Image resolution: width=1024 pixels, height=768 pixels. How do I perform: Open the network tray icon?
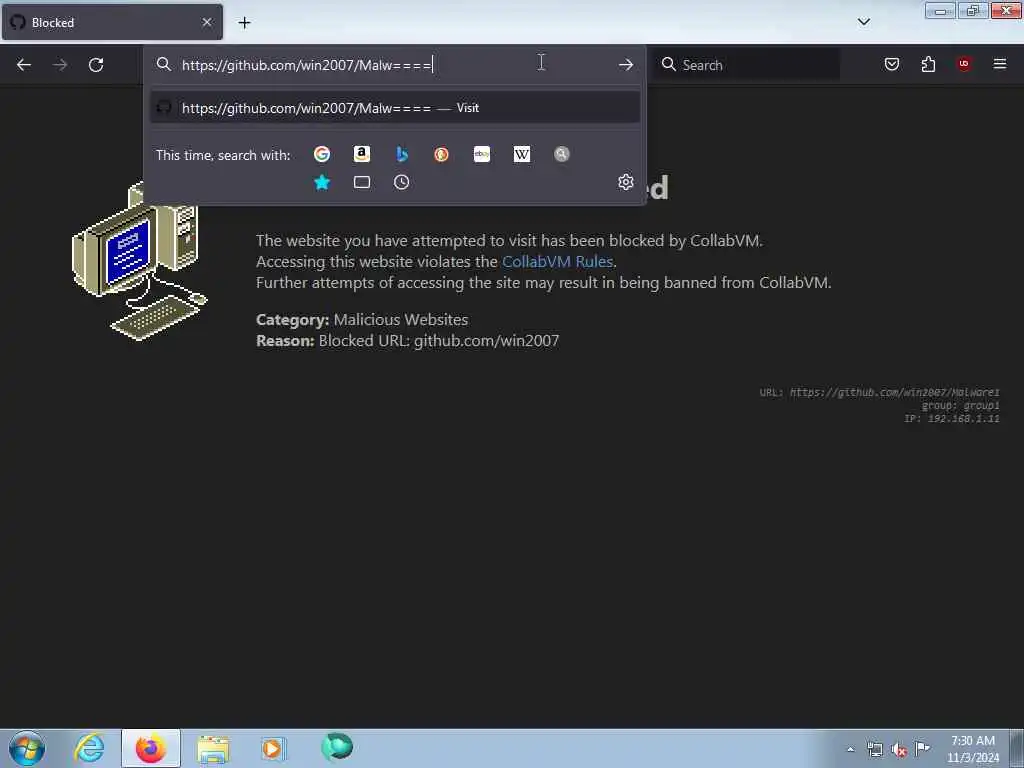(x=874, y=750)
